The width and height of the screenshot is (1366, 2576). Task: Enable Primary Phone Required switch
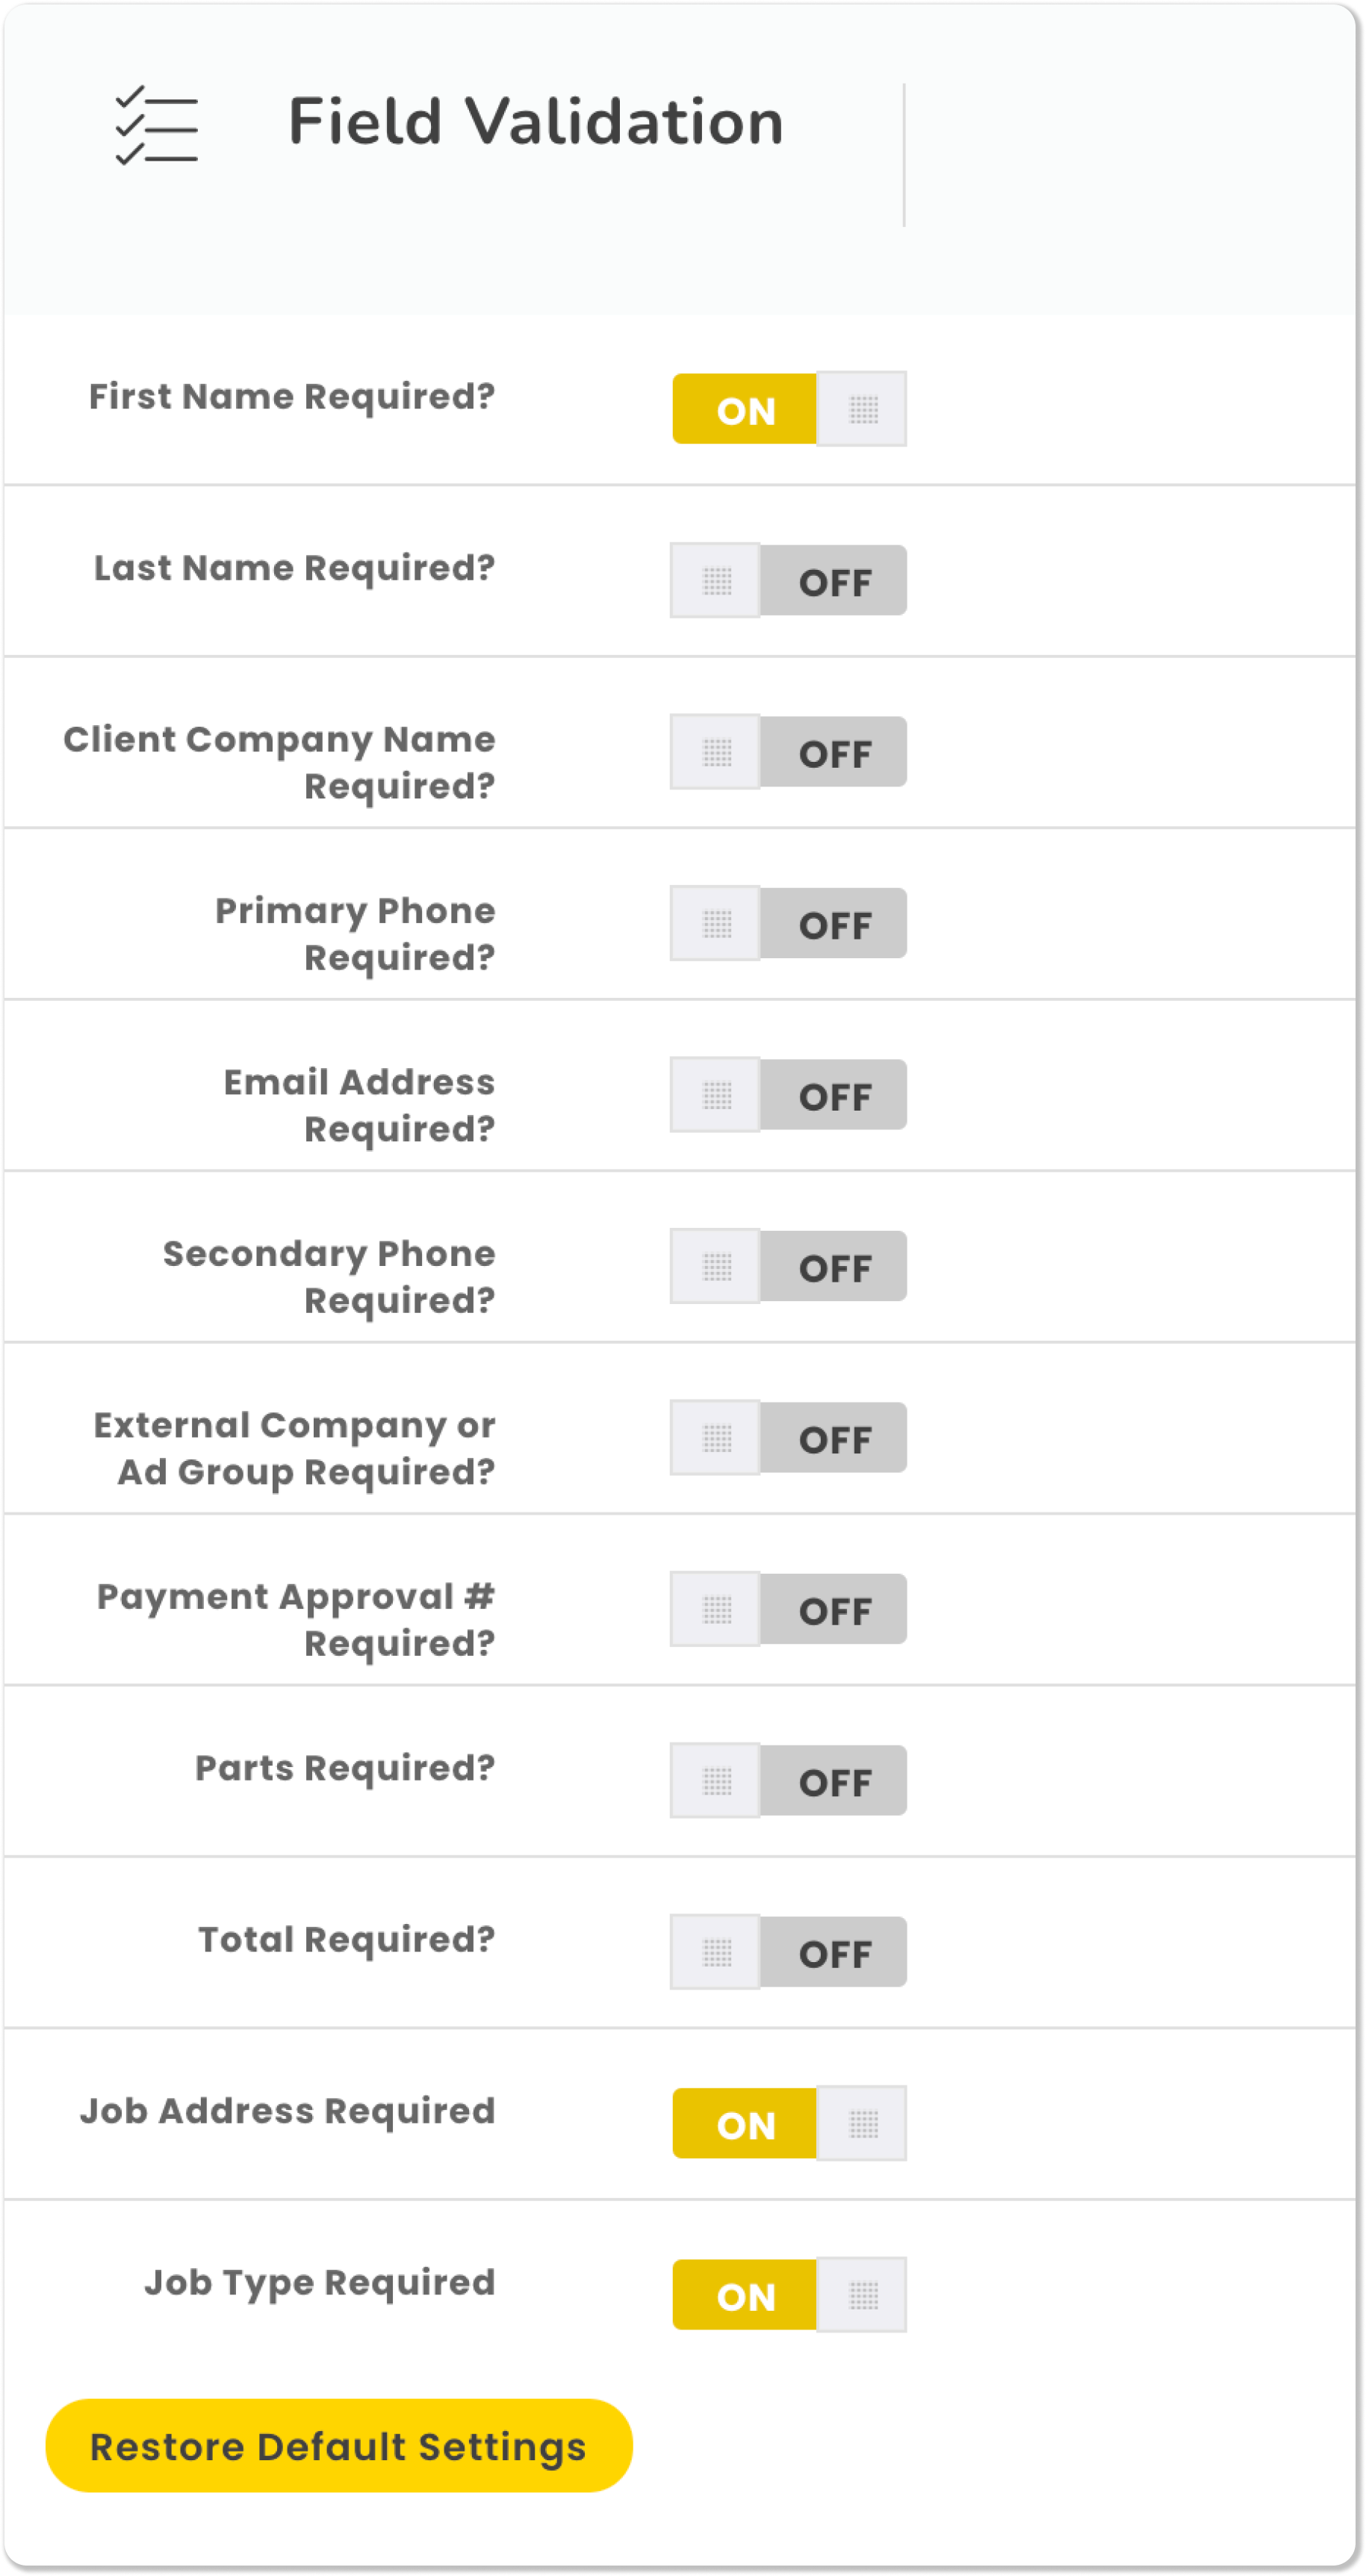(789, 924)
